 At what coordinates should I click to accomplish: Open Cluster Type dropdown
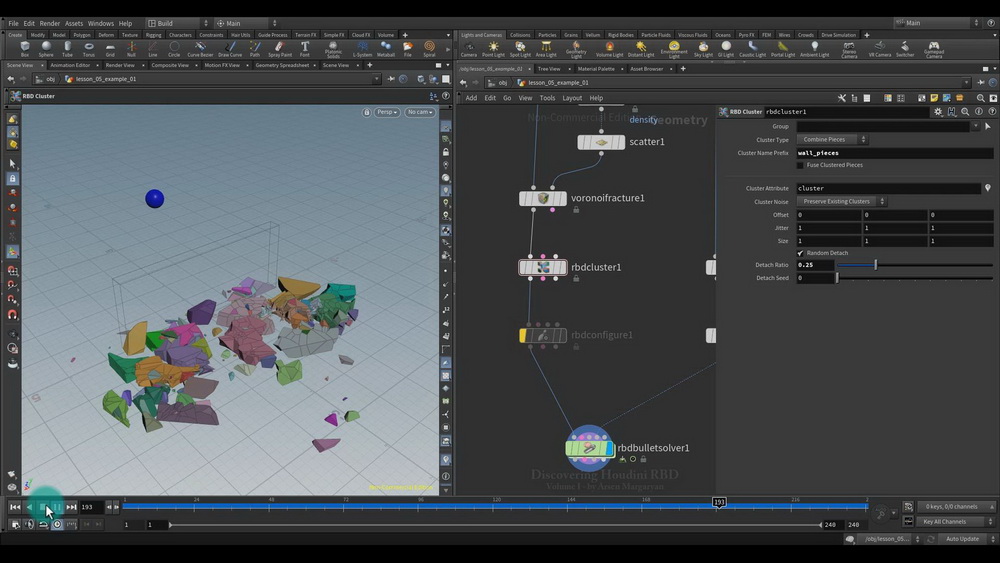832,140
